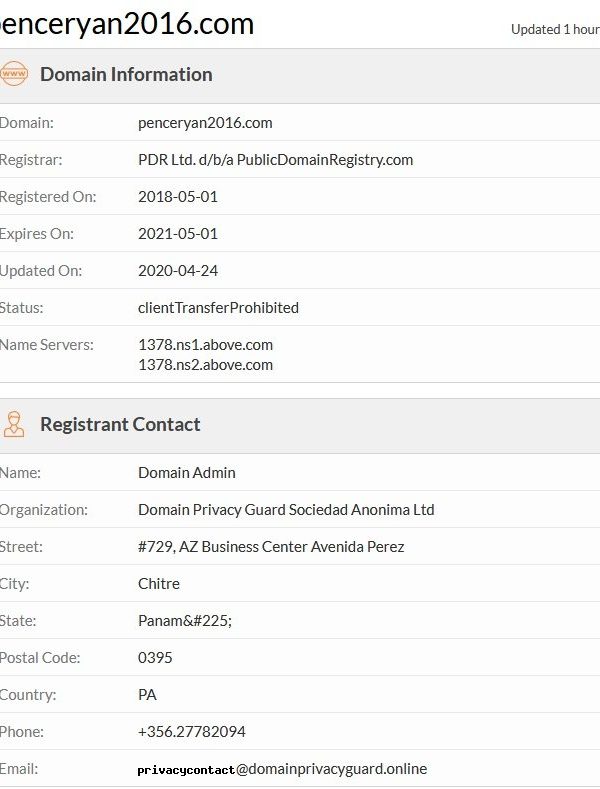
Task: Click name server 1378.ns2.above.com
Action: (x=205, y=365)
